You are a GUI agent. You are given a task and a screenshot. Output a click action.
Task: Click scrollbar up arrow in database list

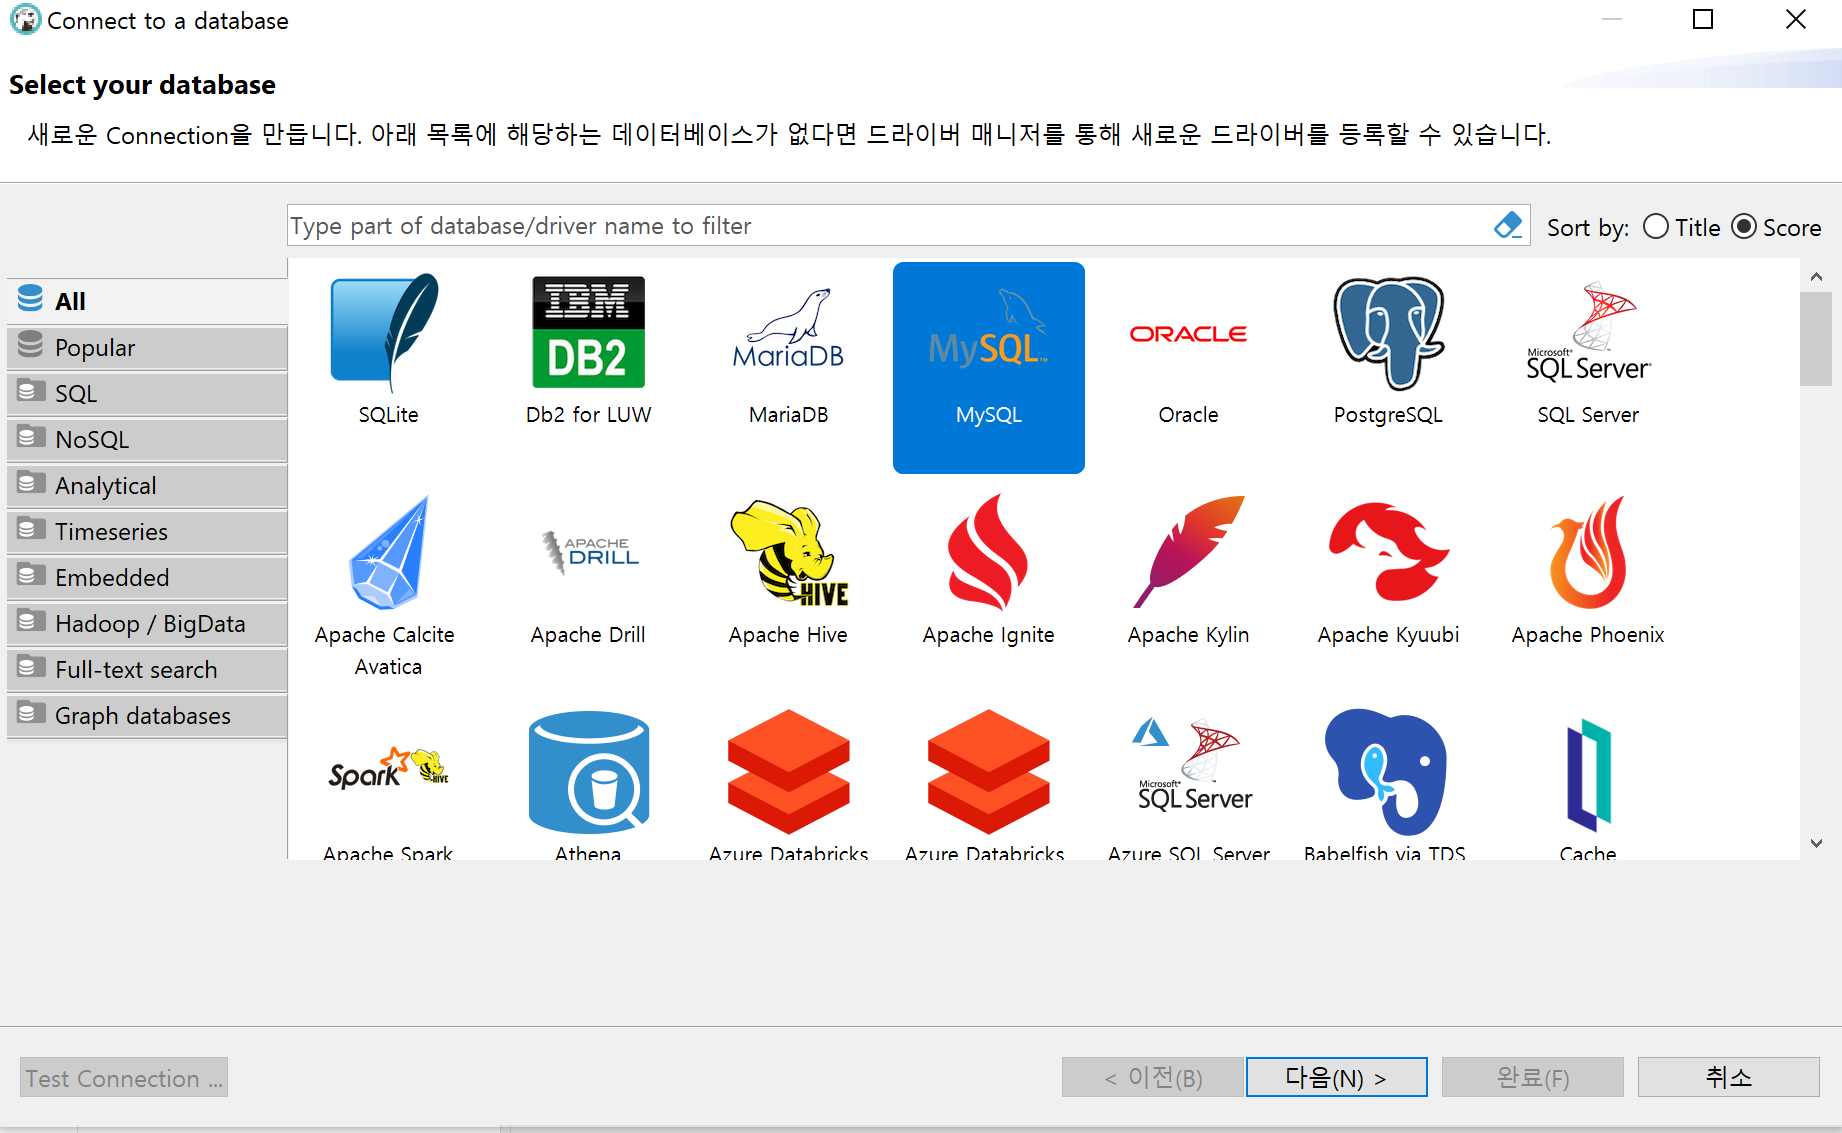(x=1816, y=276)
